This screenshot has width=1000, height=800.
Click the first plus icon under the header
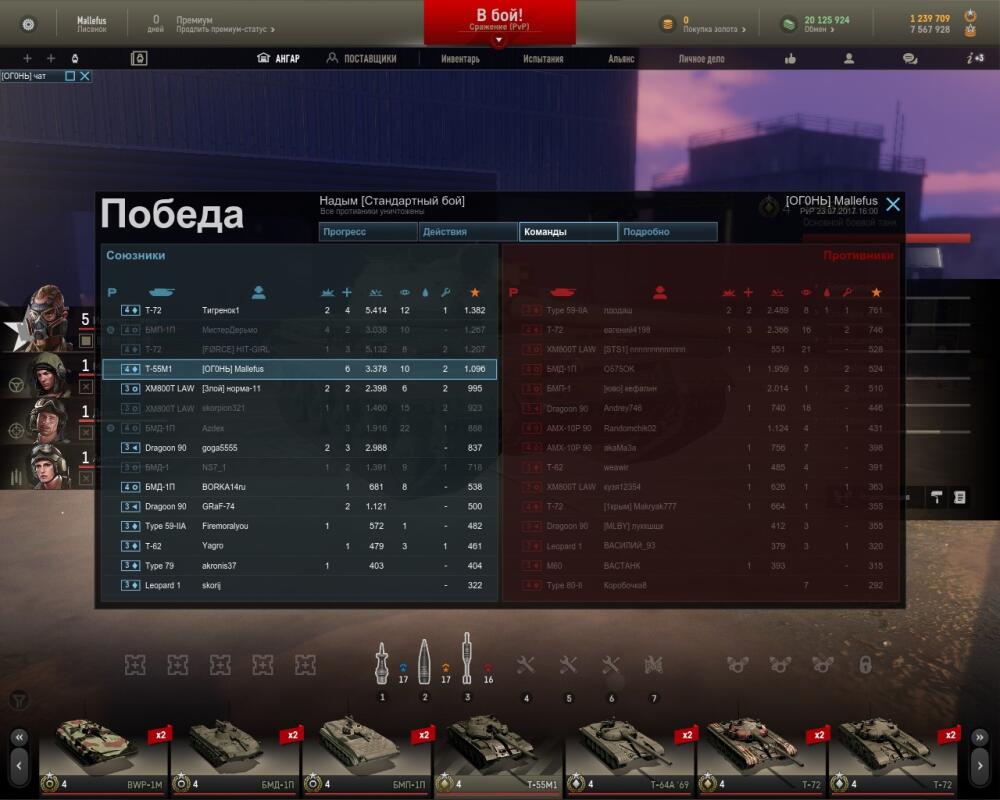click(x=27, y=59)
